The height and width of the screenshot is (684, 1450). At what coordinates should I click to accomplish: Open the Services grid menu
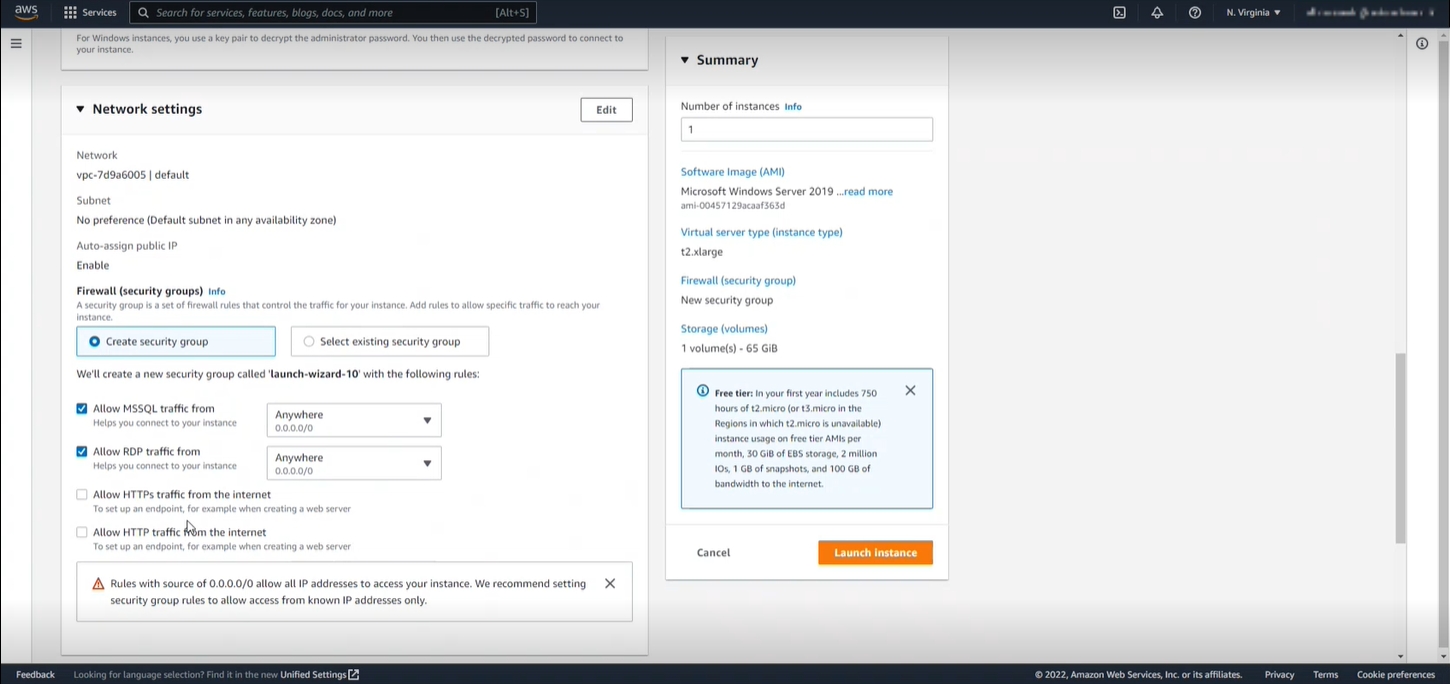pyautogui.click(x=90, y=13)
